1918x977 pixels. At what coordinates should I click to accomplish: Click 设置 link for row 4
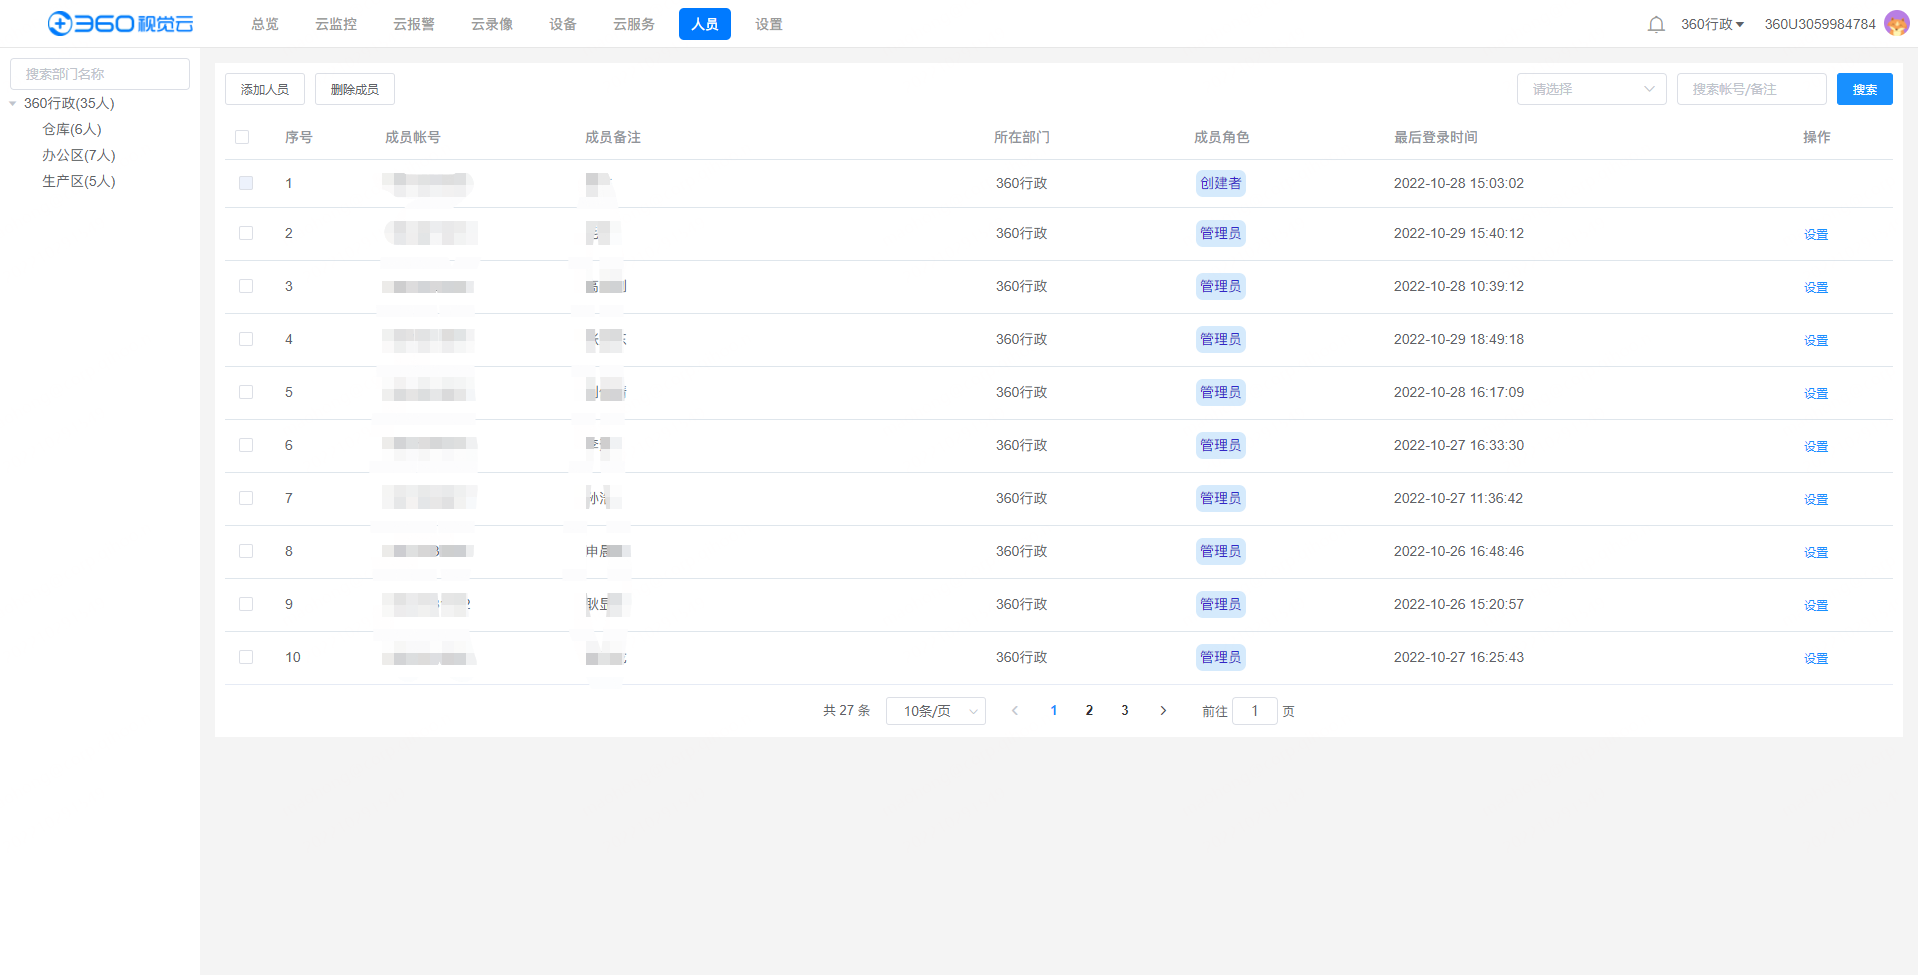(1815, 341)
